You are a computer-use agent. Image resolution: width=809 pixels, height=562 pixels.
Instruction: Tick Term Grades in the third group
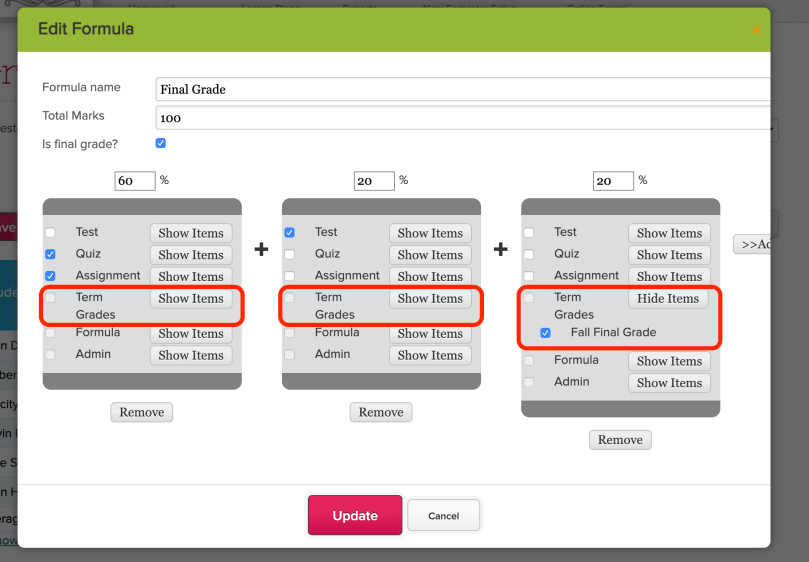[x=529, y=298]
